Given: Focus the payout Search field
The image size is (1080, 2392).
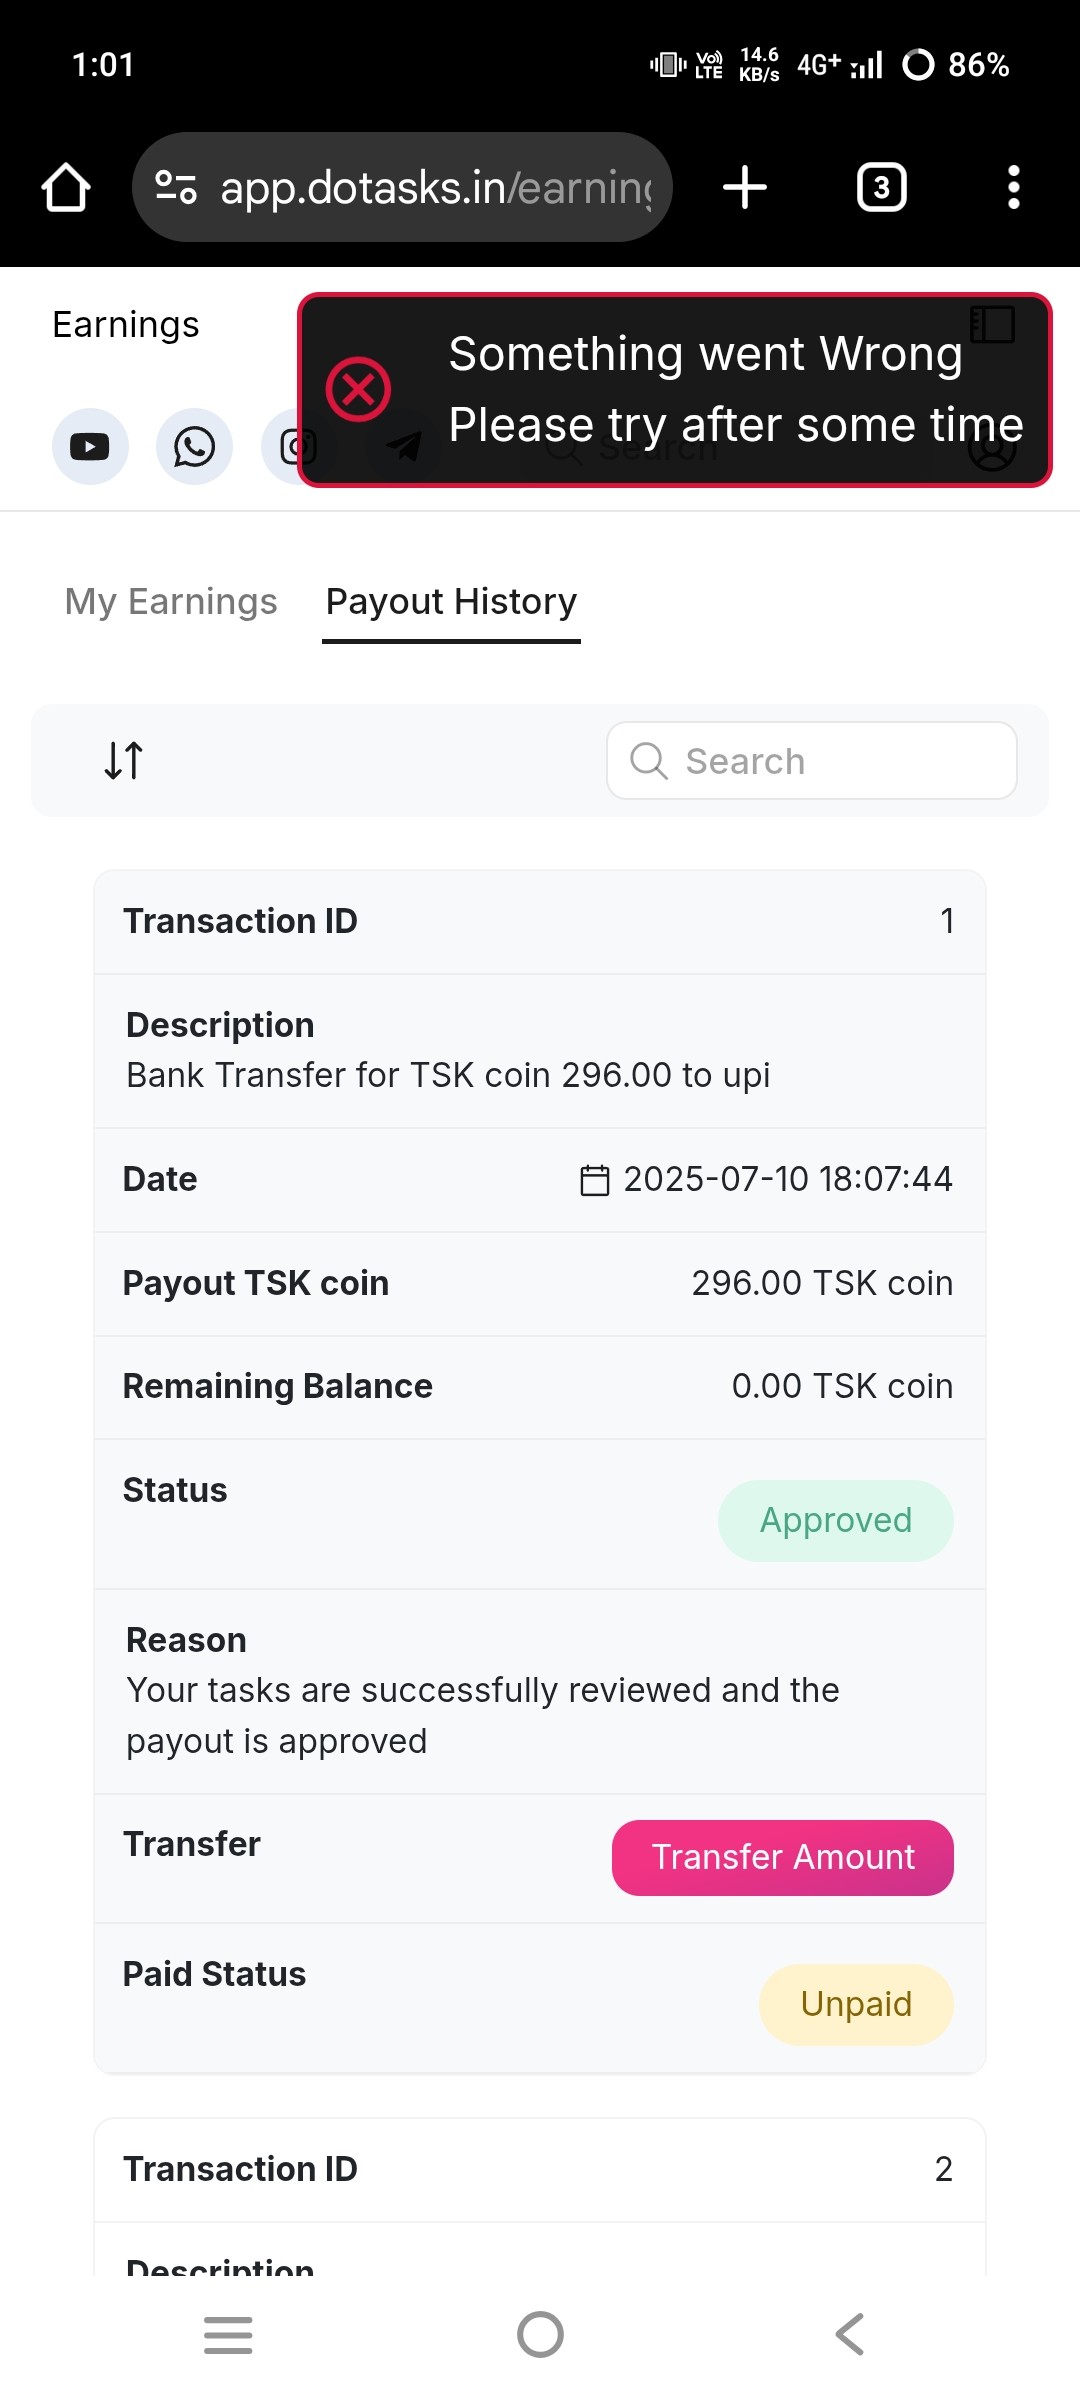Looking at the screenshot, I should pos(811,761).
